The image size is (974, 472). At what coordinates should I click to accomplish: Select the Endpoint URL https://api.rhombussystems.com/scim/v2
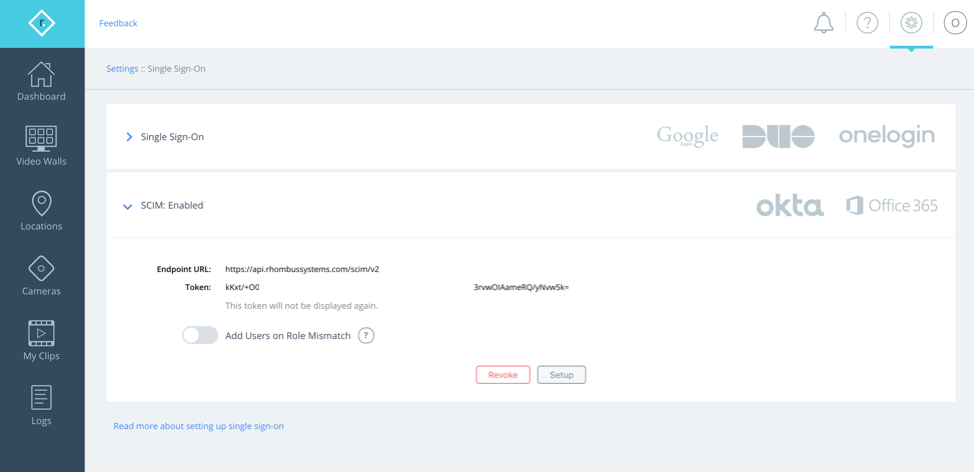pyautogui.click(x=303, y=270)
